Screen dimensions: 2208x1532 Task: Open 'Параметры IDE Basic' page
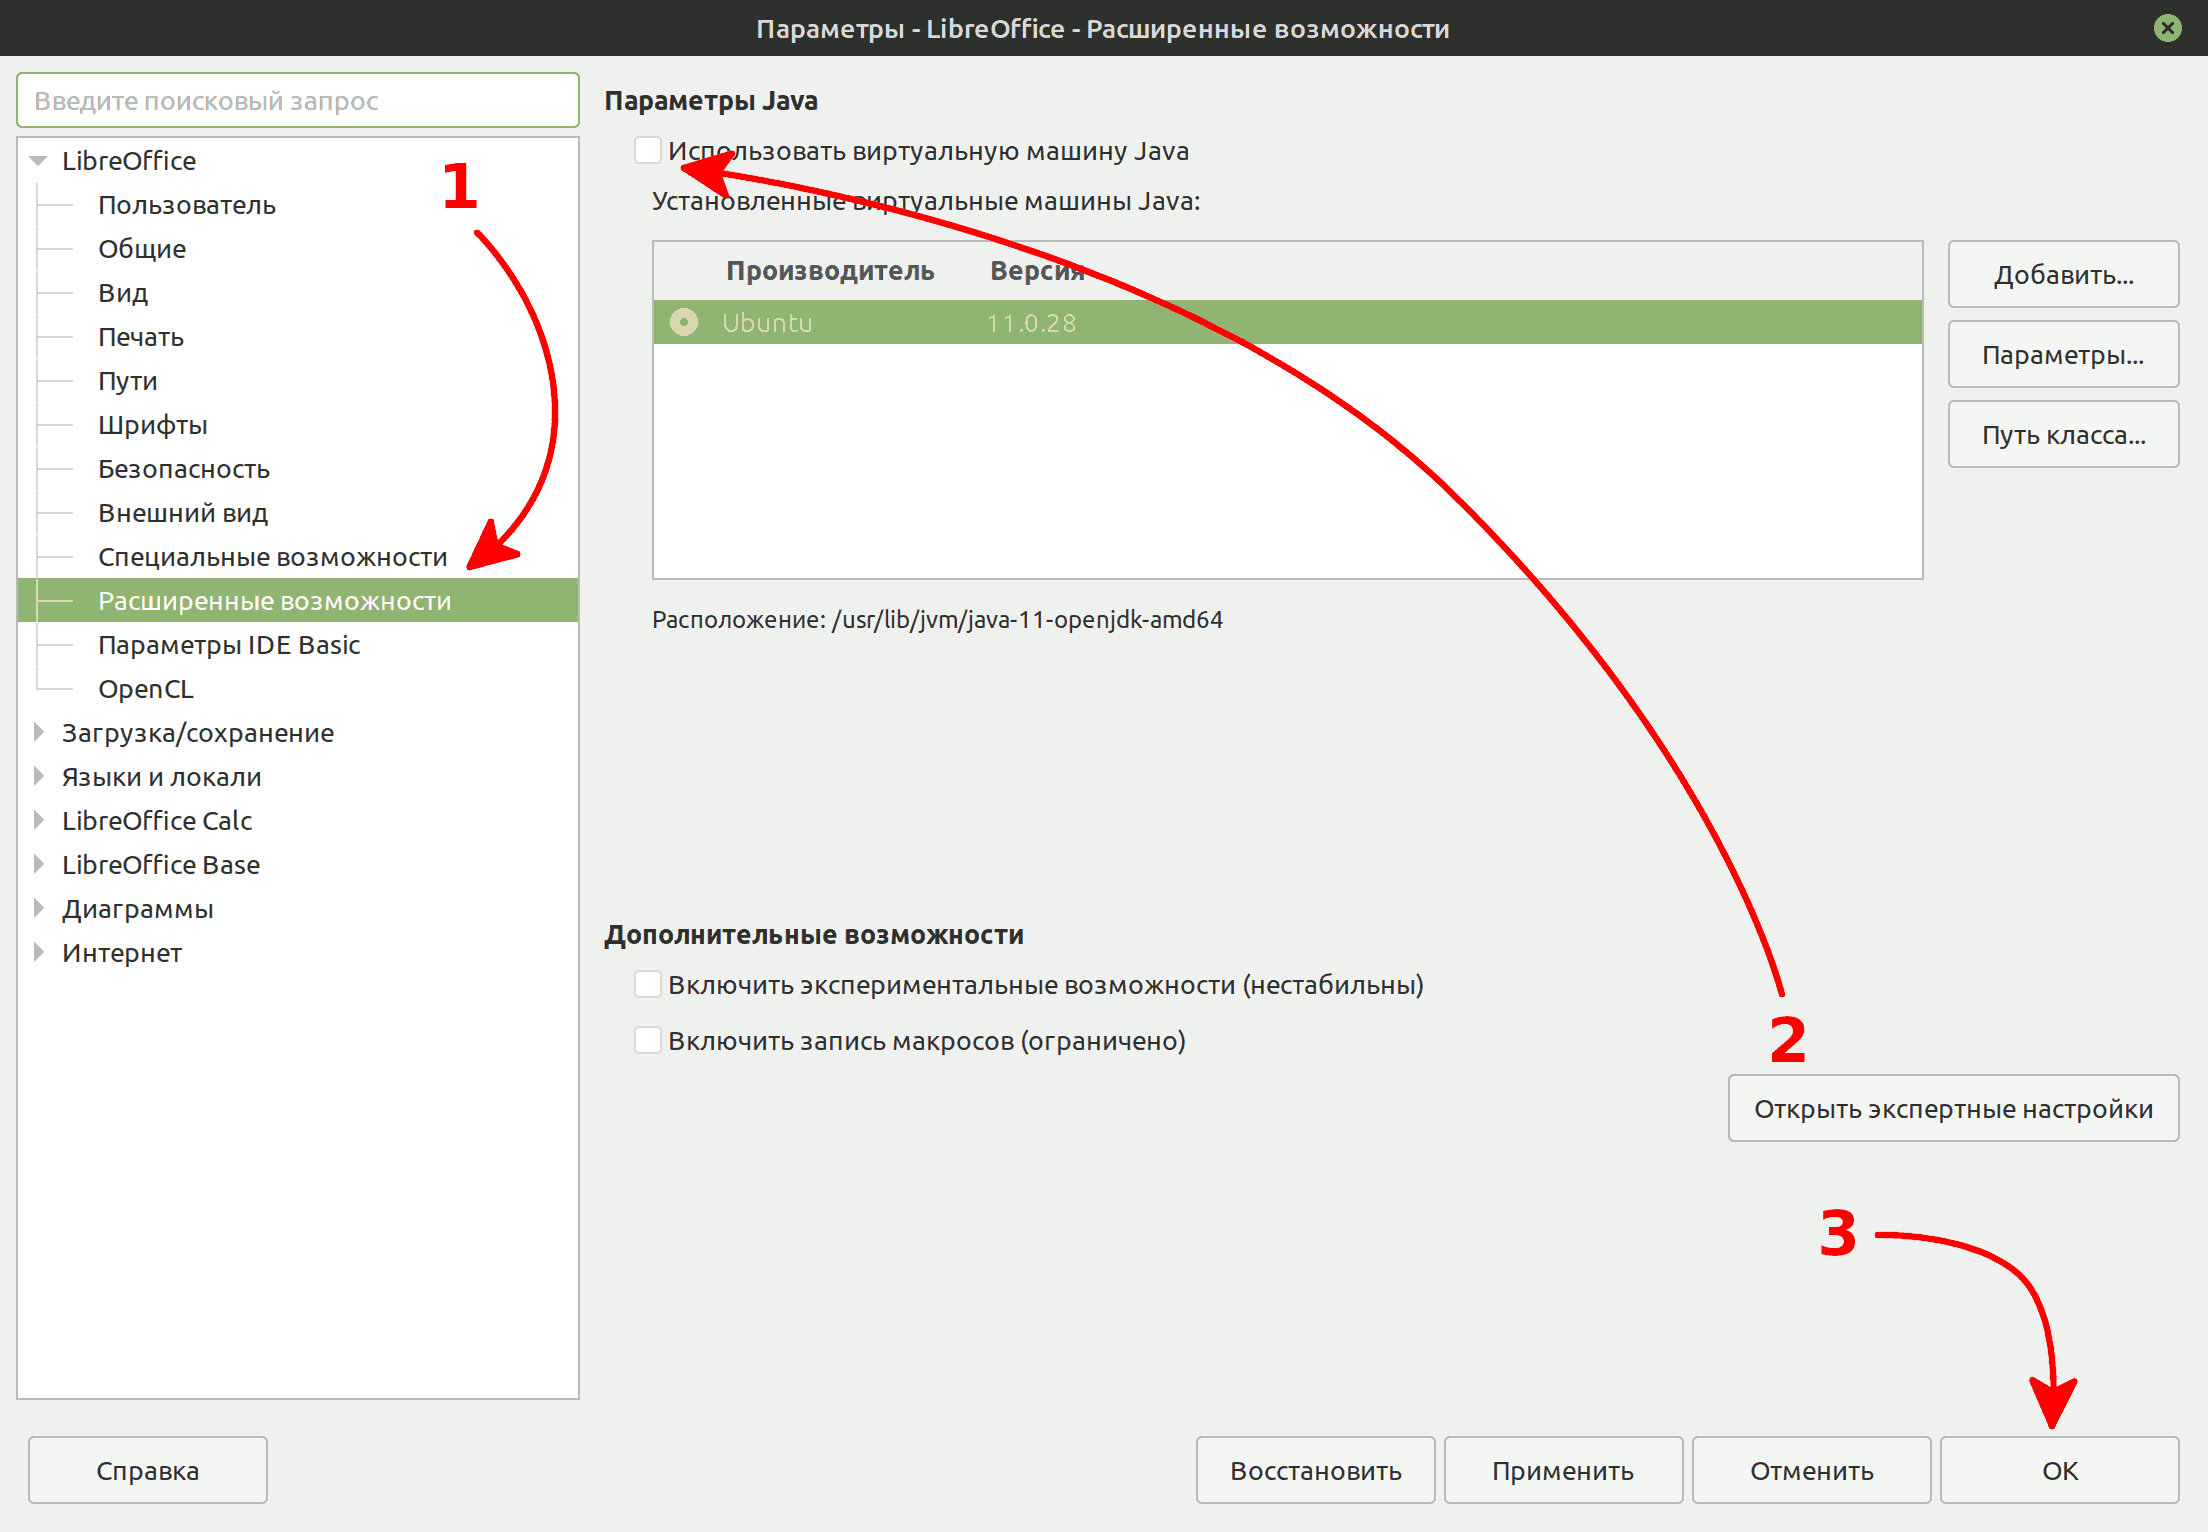click(x=229, y=645)
